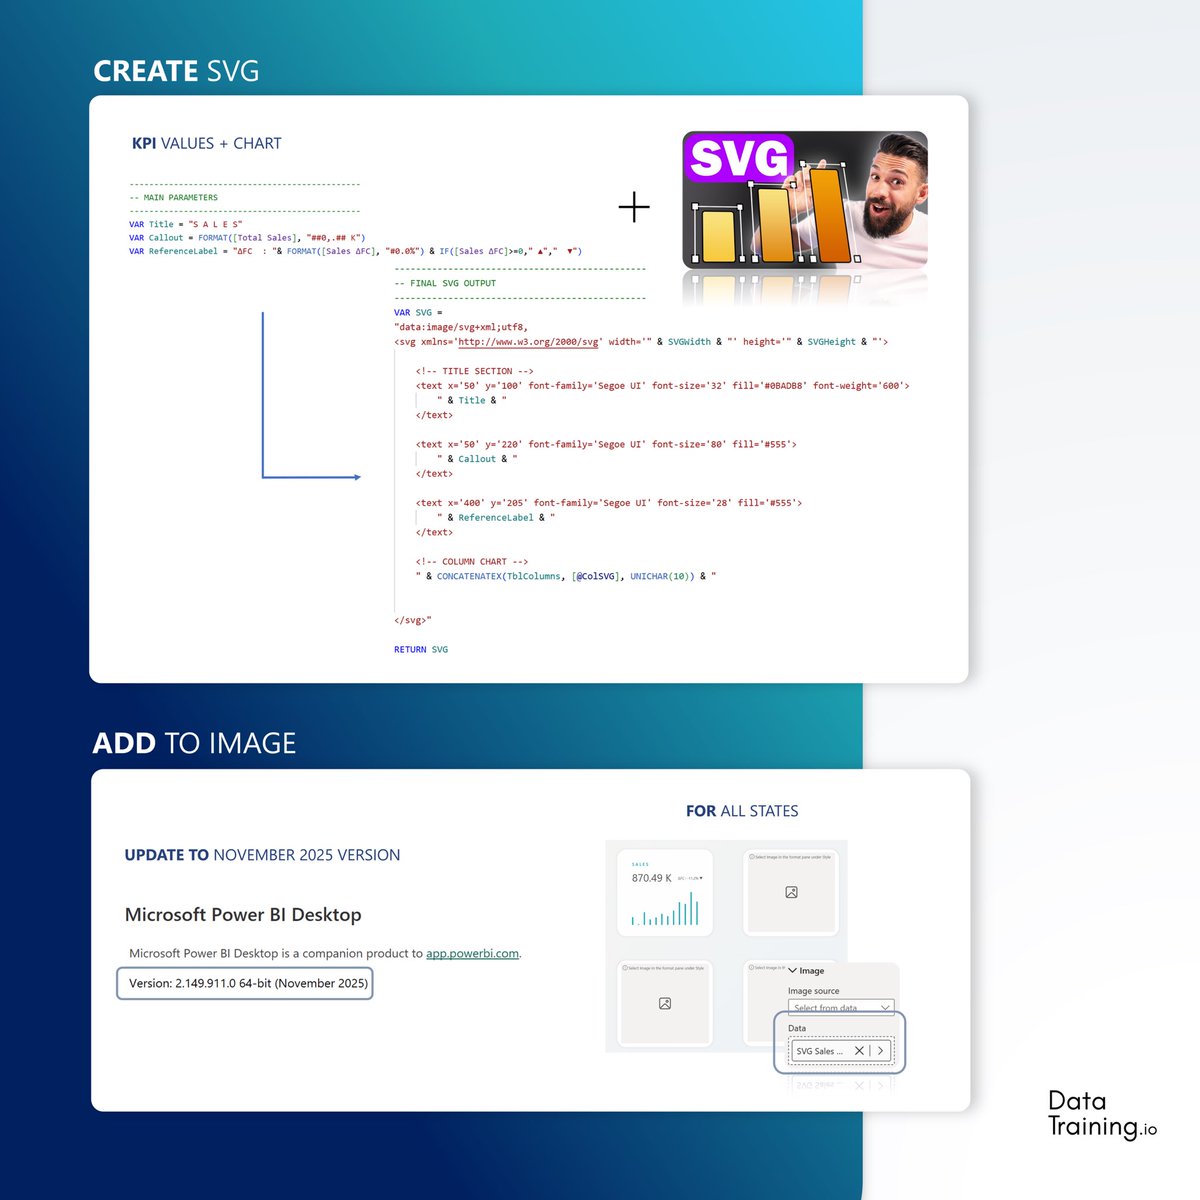Image resolution: width=1200 pixels, height=1200 pixels.
Task: Clear the SVG Sales data field with X
Action: tap(859, 1051)
